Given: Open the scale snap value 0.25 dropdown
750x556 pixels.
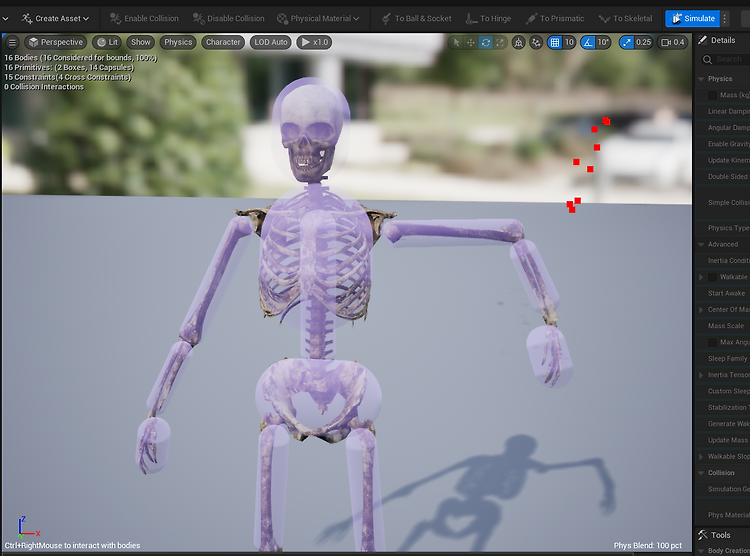Looking at the screenshot, I should [643, 43].
